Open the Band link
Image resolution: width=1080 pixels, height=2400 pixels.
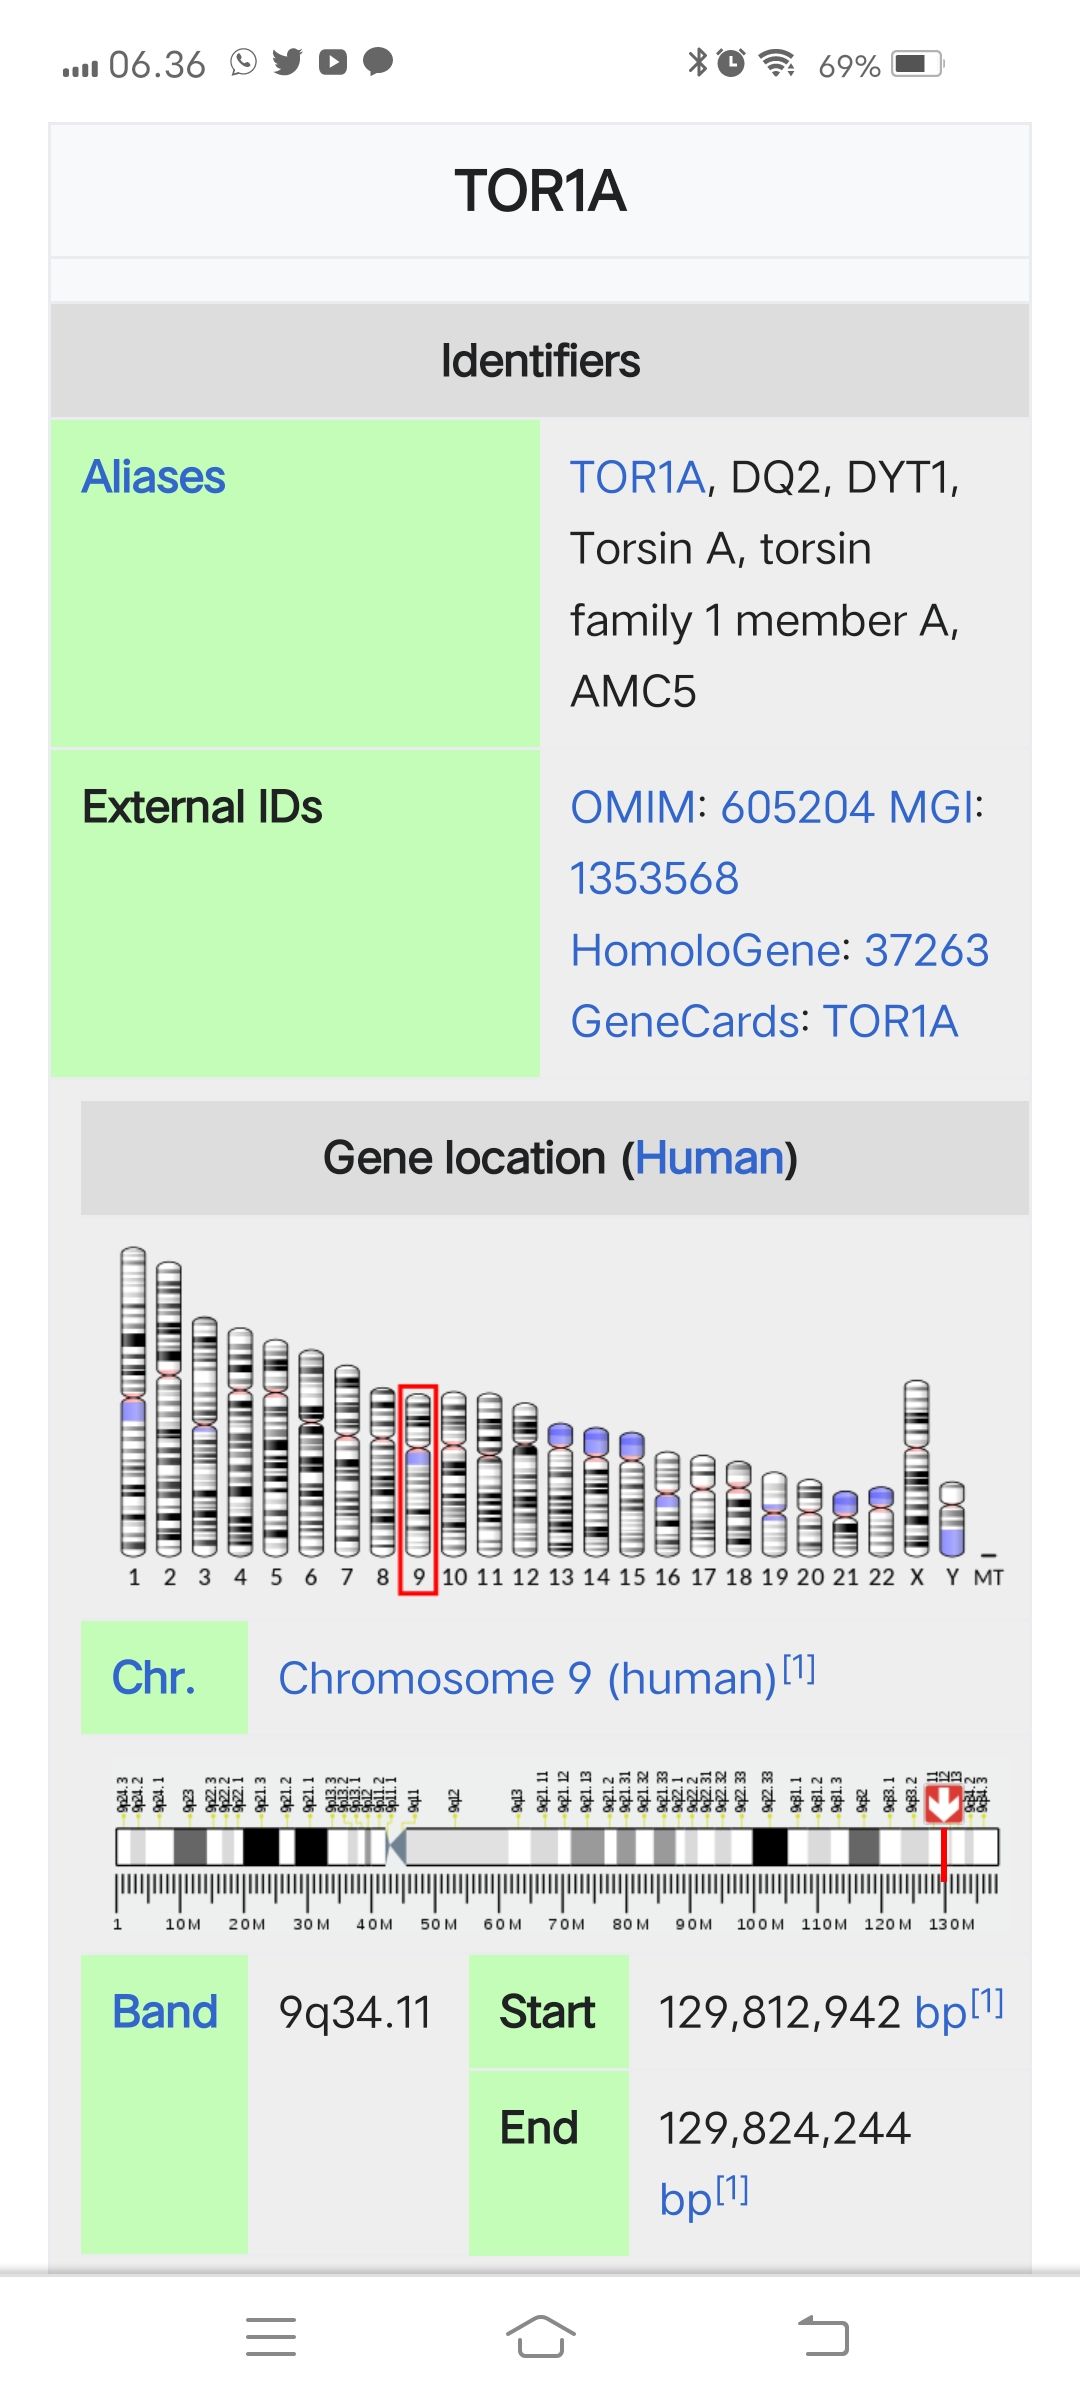coord(165,2012)
